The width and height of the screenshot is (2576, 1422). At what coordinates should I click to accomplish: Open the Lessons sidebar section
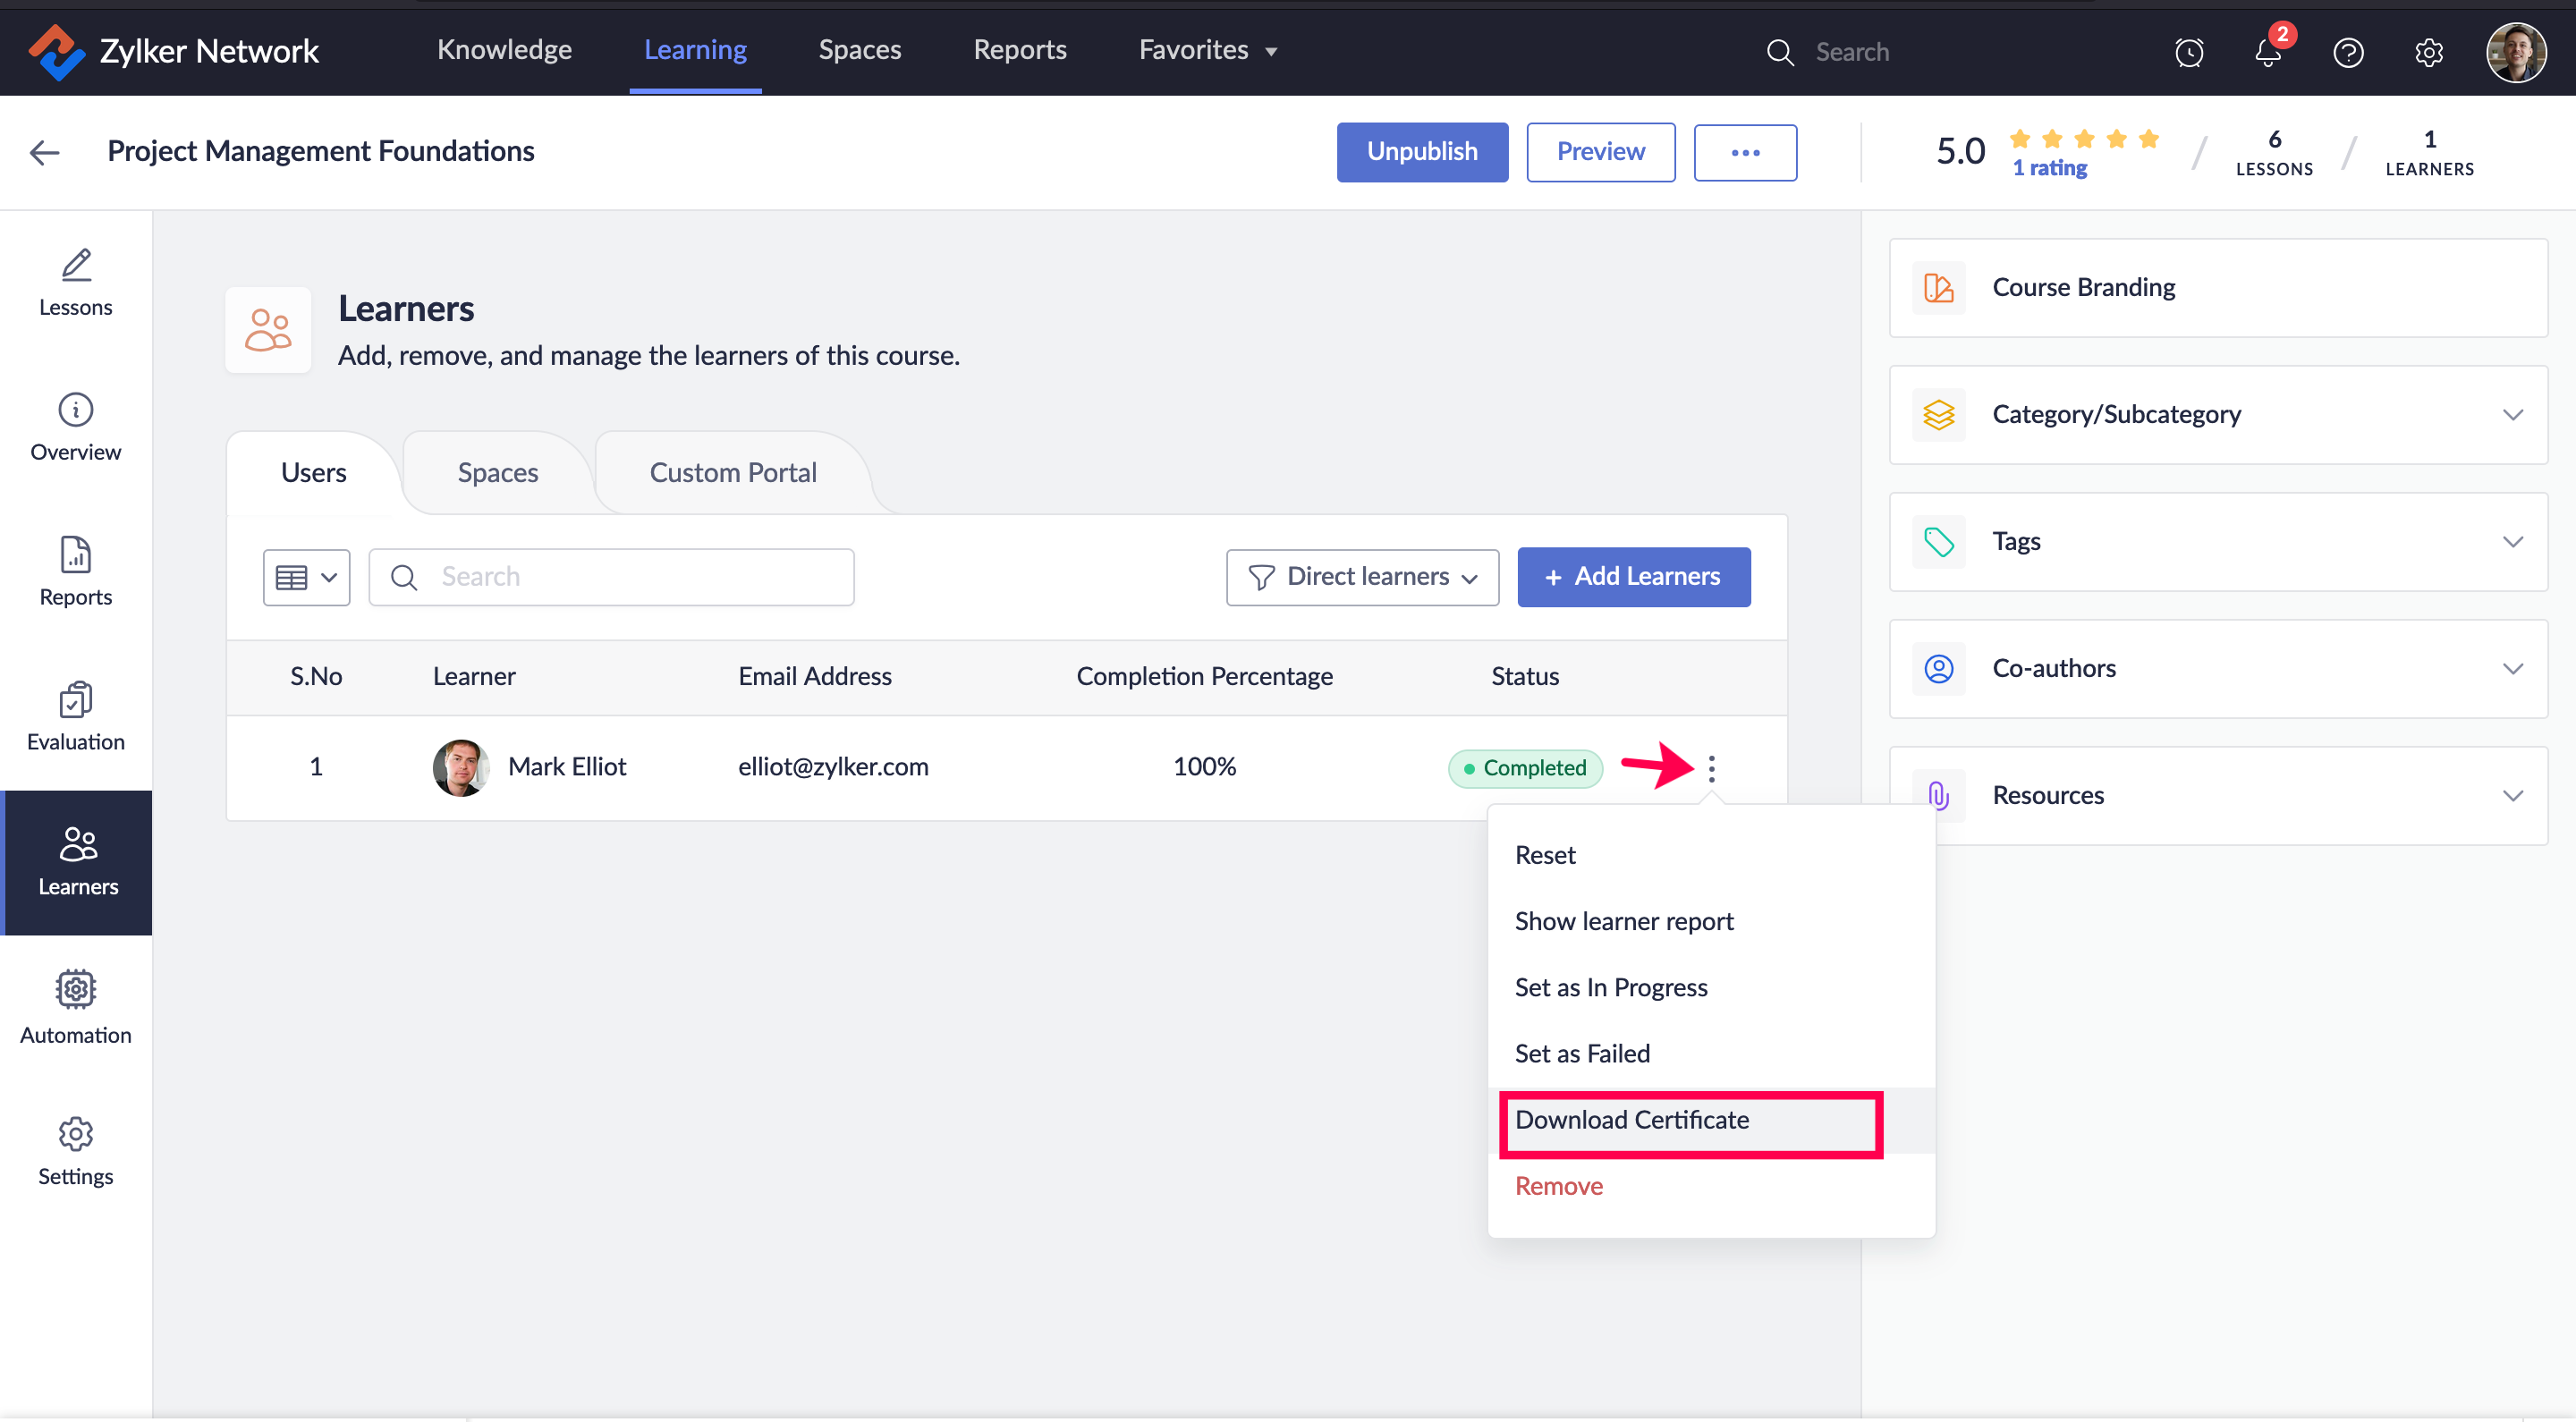tap(75, 283)
